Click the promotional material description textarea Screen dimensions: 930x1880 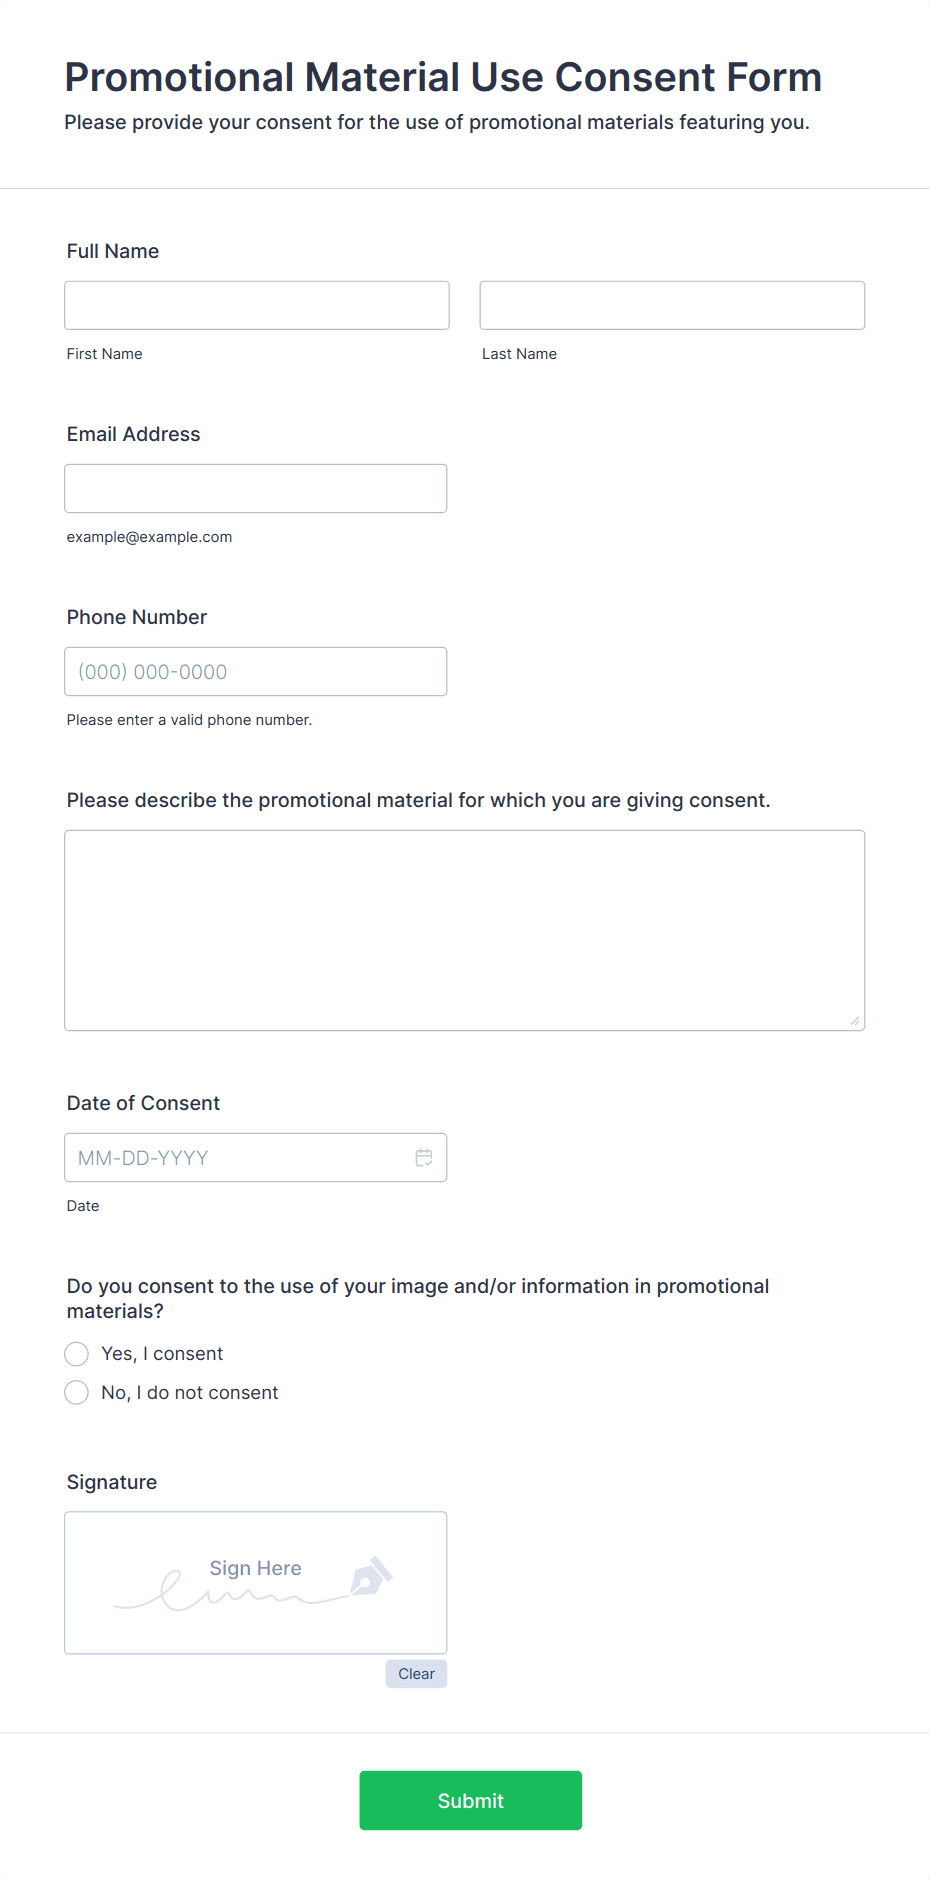(465, 930)
